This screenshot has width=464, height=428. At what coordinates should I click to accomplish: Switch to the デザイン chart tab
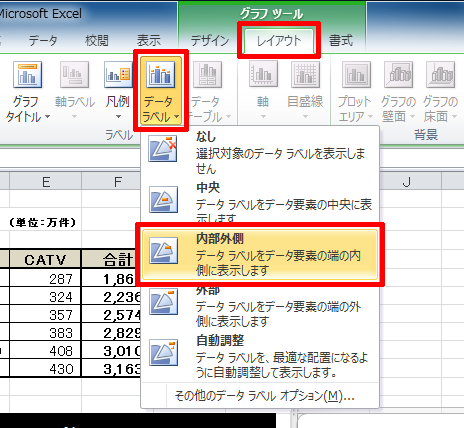point(210,41)
